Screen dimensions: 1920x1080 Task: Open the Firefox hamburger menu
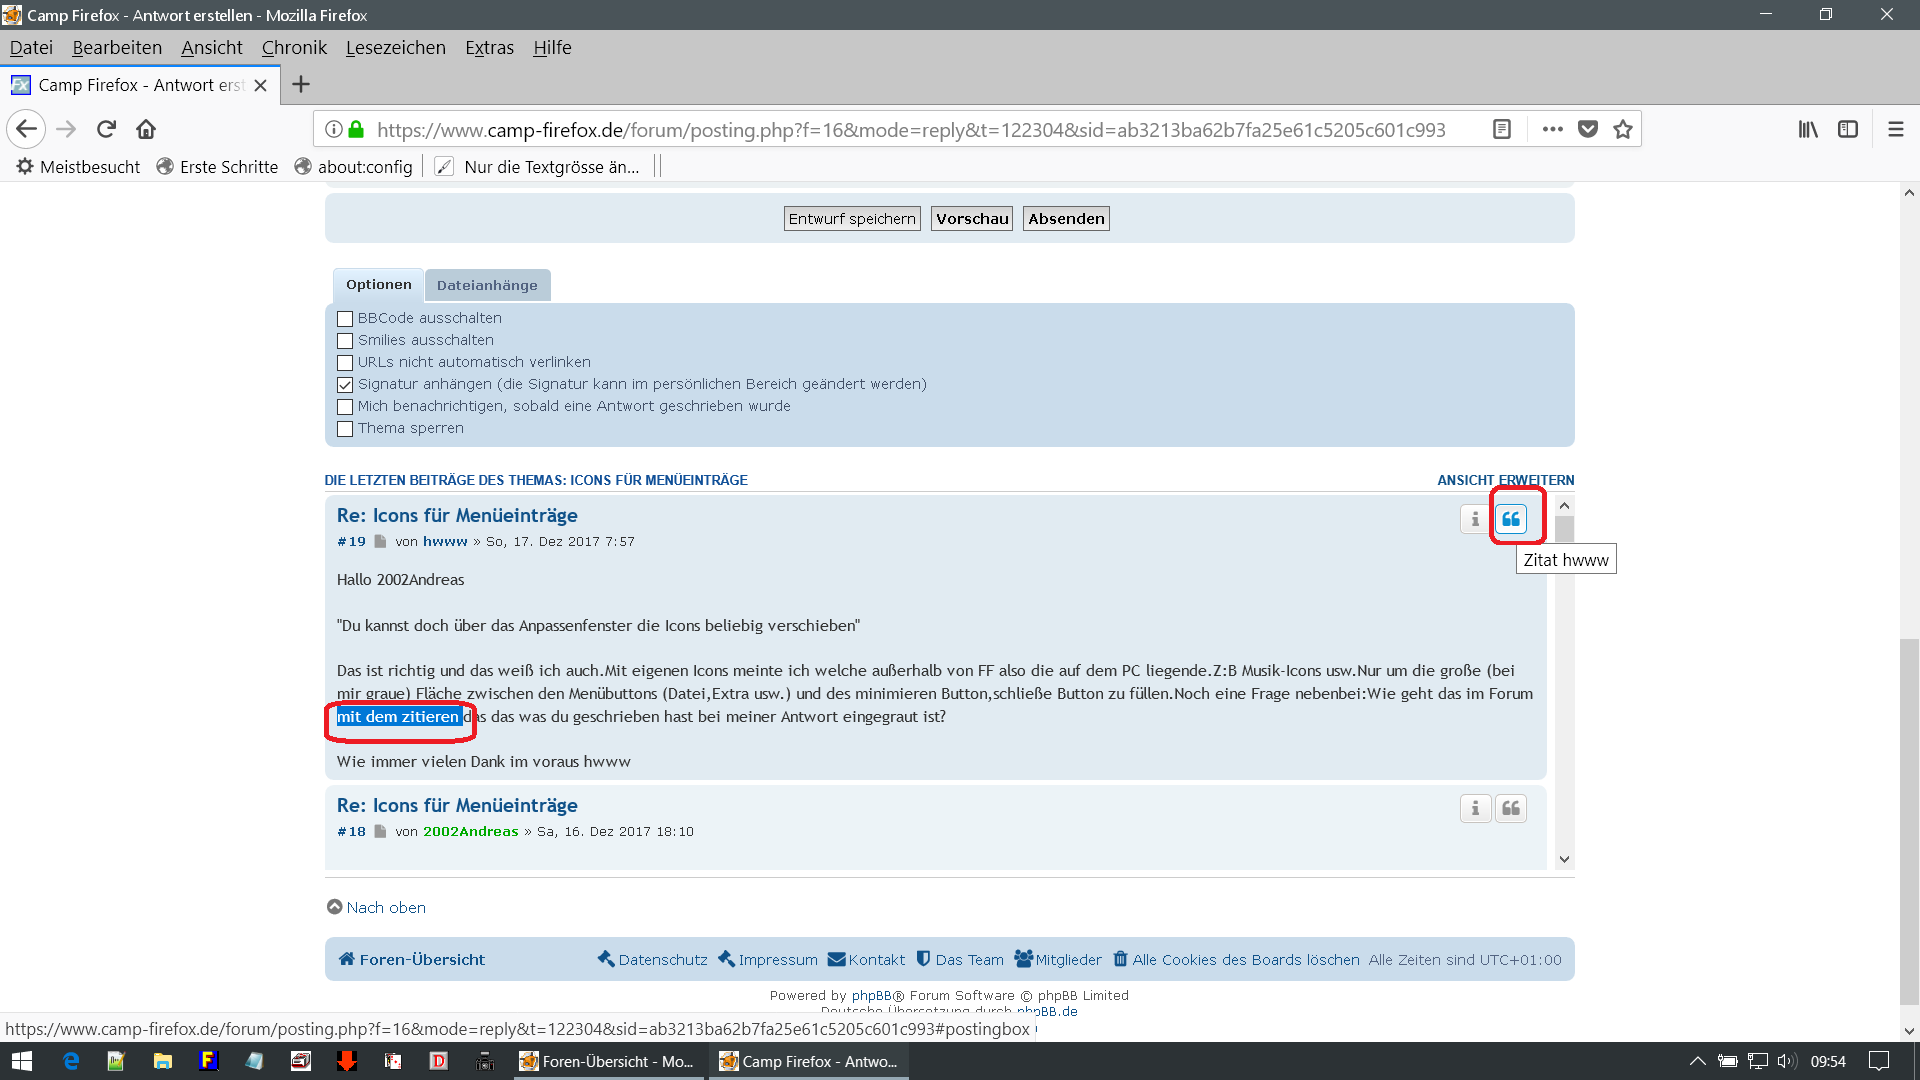pyautogui.click(x=1895, y=129)
